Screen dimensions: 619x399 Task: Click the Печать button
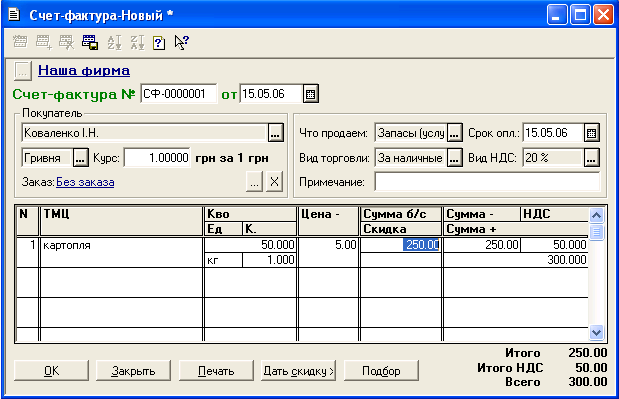pyautogui.click(x=216, y=371)
